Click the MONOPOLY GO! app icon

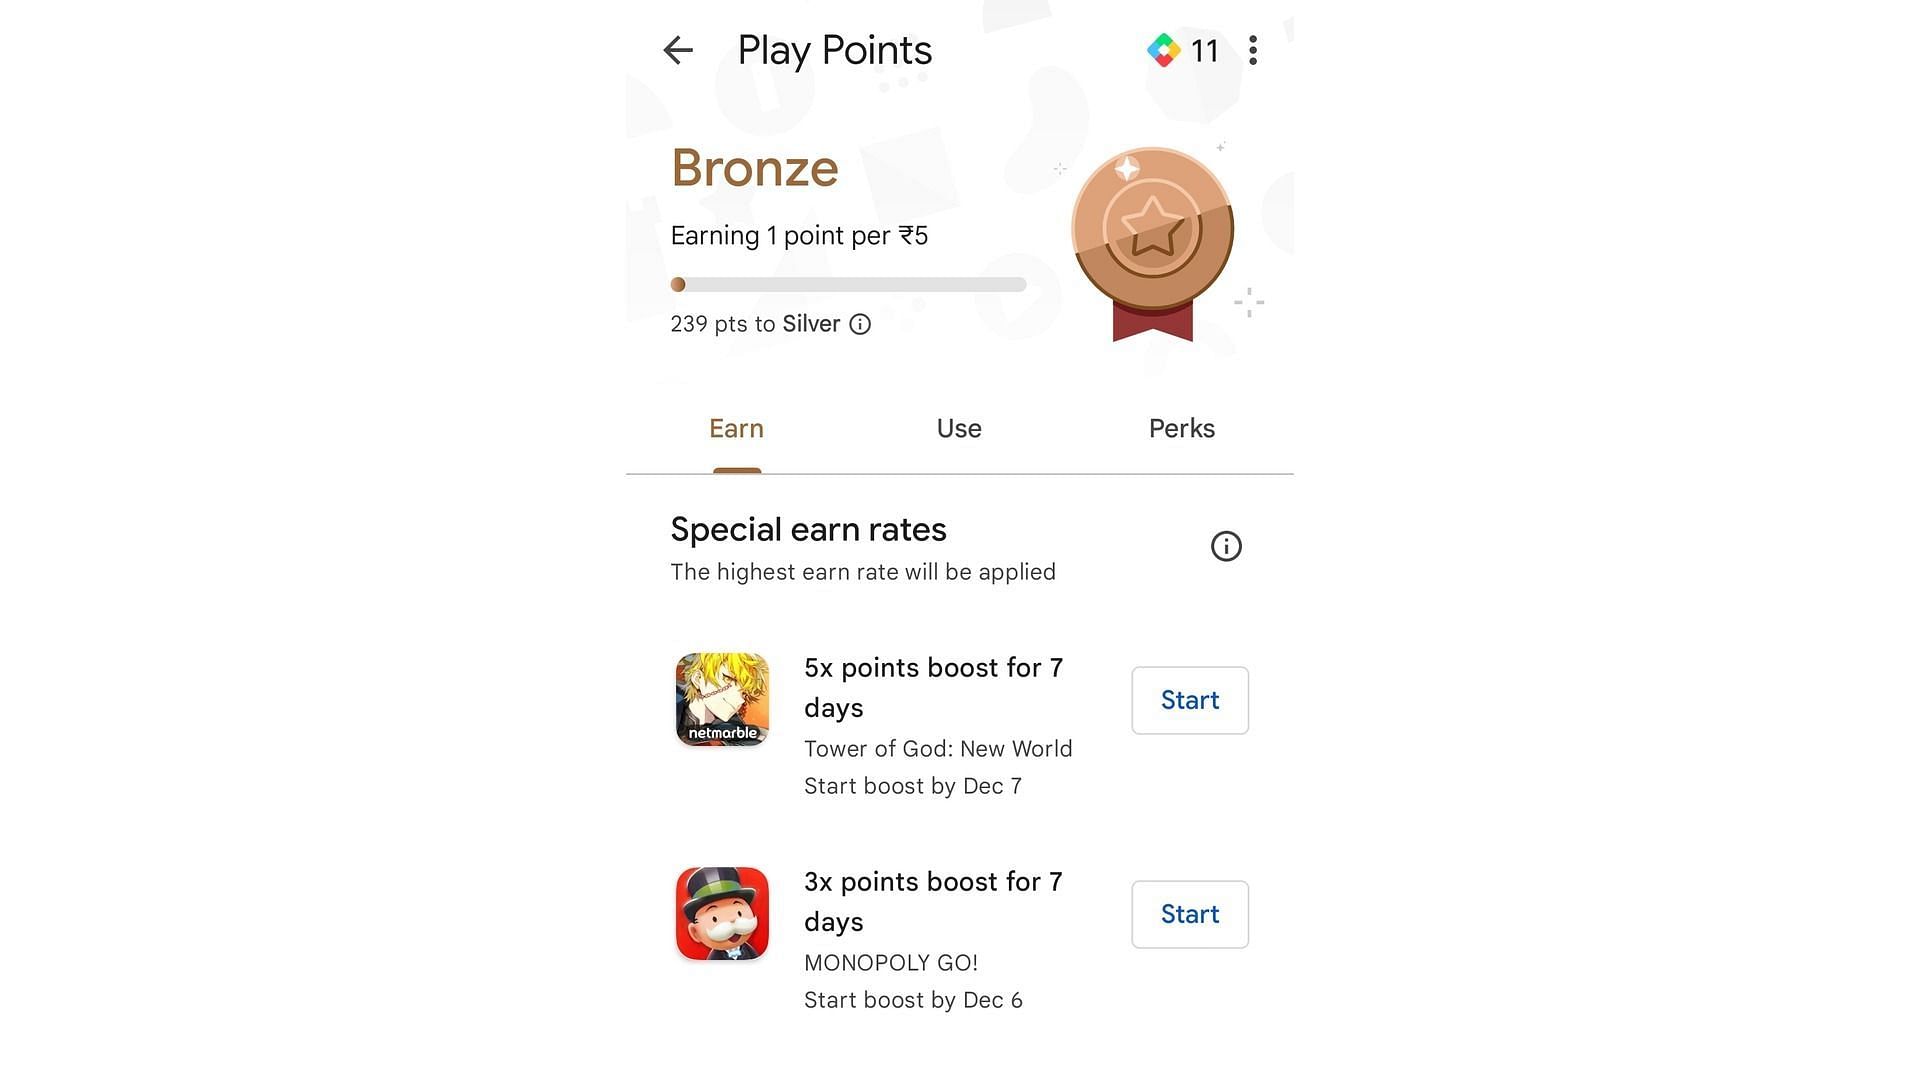[x=723, y=914]
